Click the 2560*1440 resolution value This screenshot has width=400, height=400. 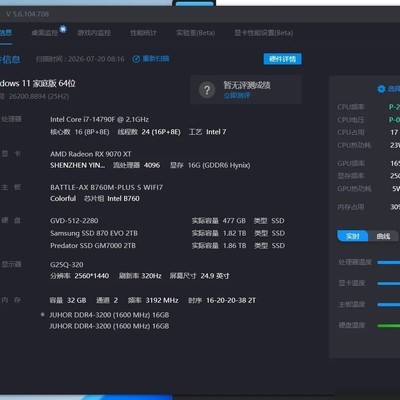click(92, 276)
